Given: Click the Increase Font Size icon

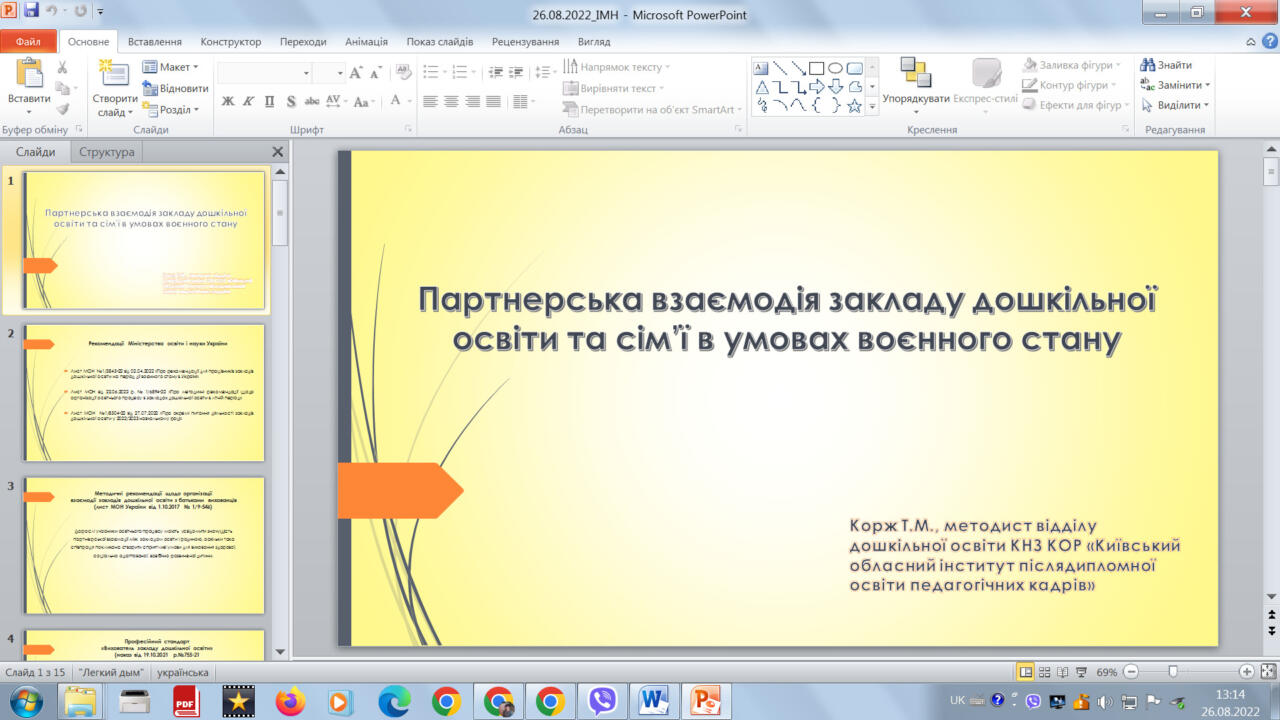Looking at the screenshot, I should pos(356,73).
